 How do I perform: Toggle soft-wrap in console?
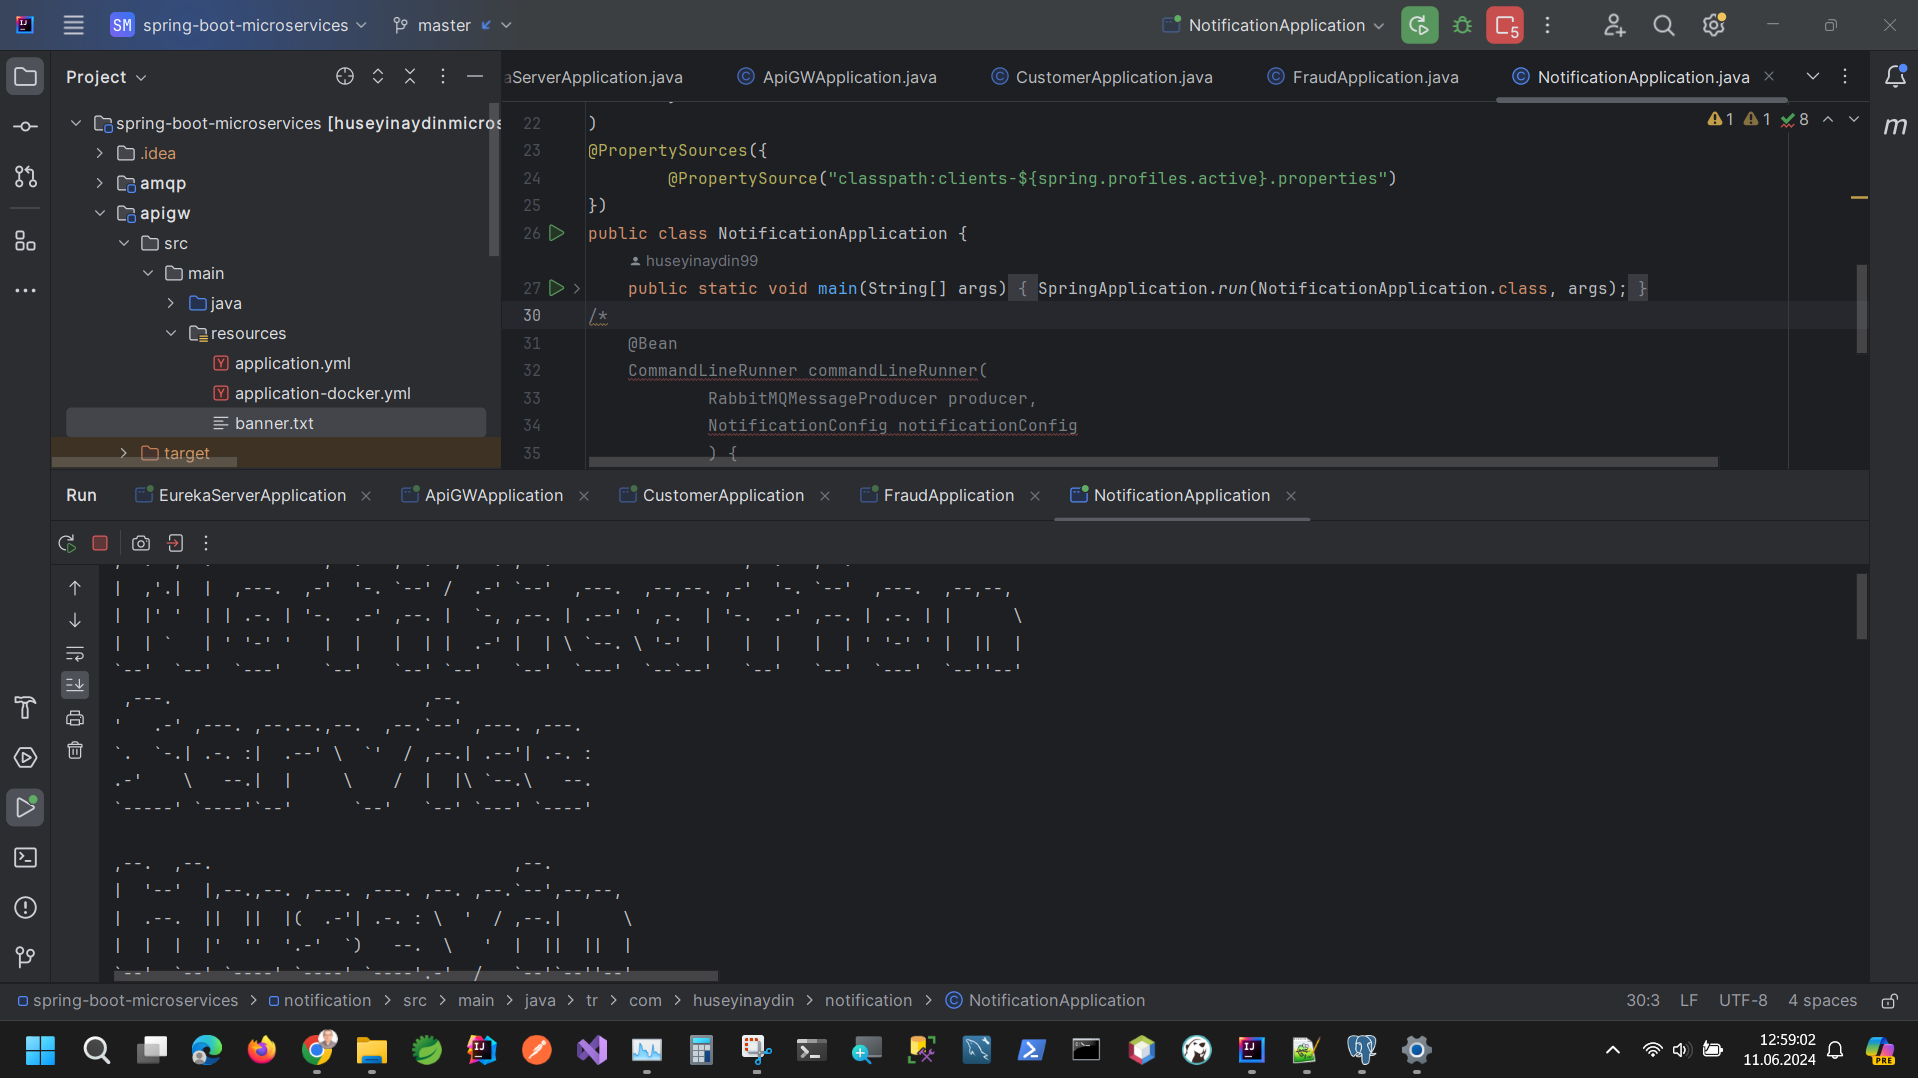click(75, 653)
